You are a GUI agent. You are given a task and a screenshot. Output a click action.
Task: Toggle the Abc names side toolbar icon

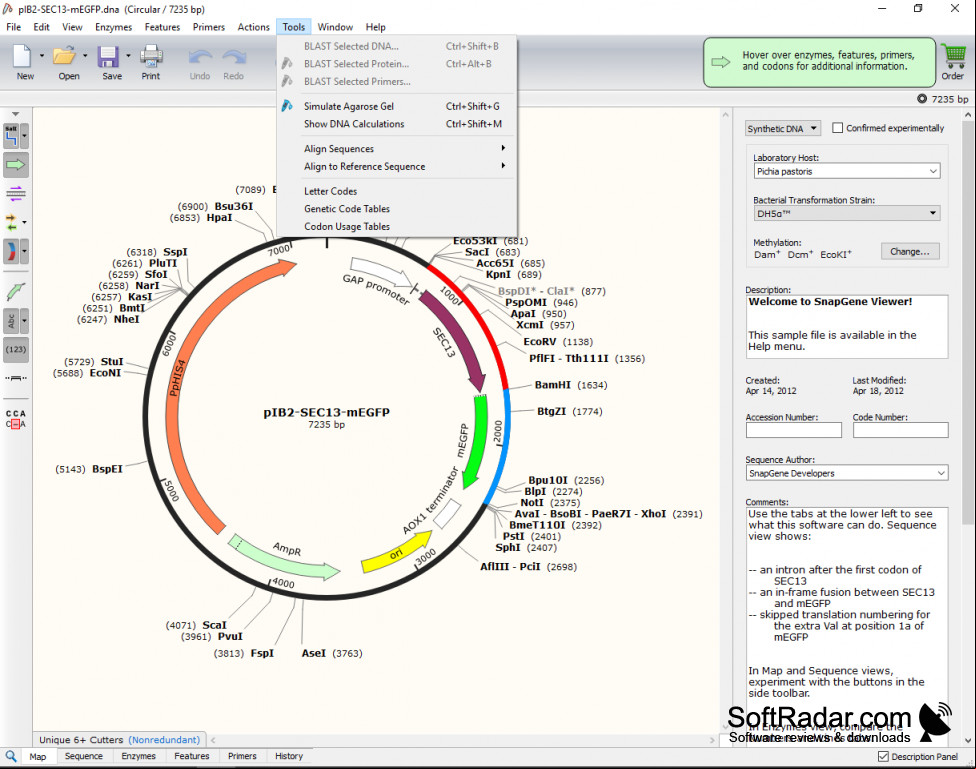coord(11,321)
